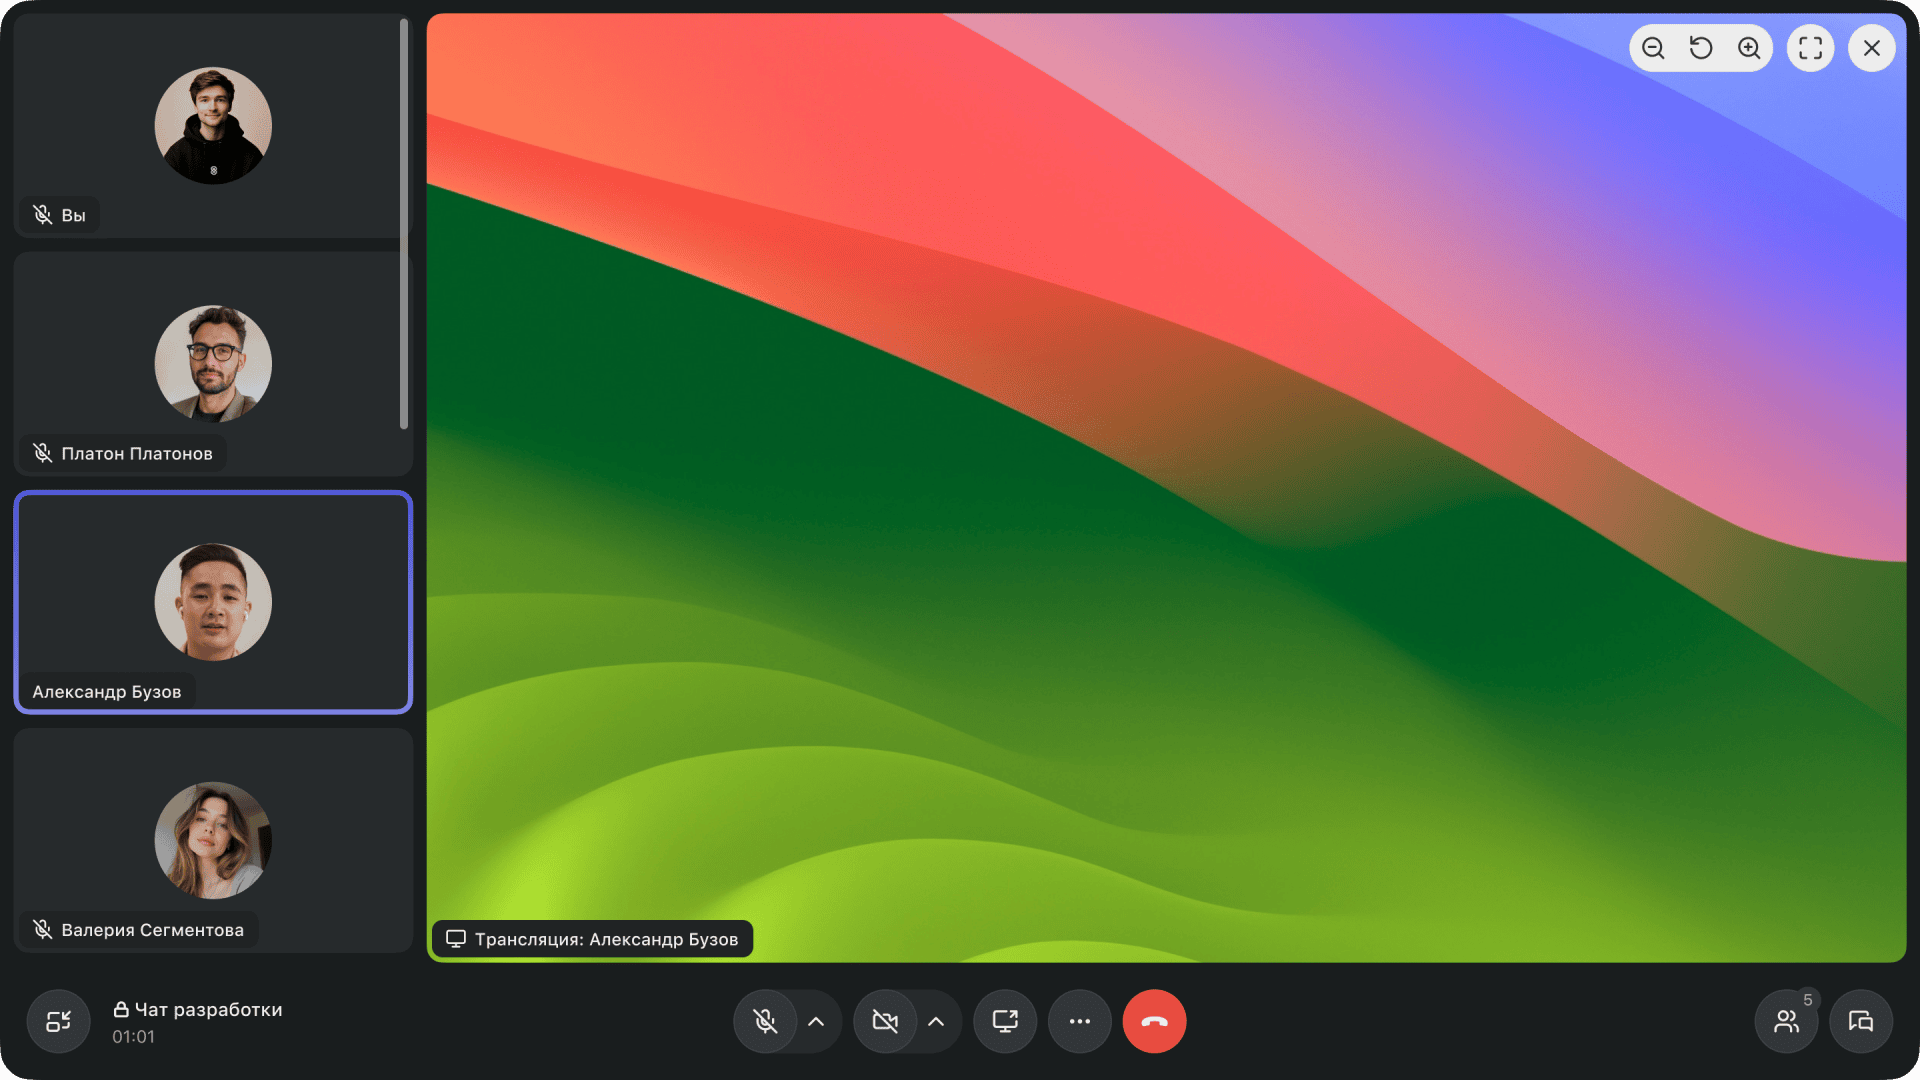The image size is (1920, 1080).
Task: Click the minimize call window icon
Action: click(58, 1021)
